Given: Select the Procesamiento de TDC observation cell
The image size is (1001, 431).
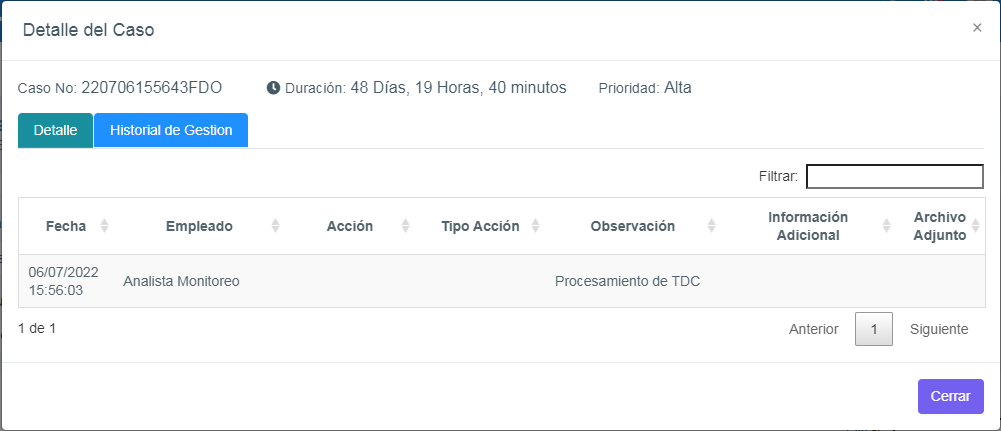Looking at the screenshot, I should coord(627,281).
